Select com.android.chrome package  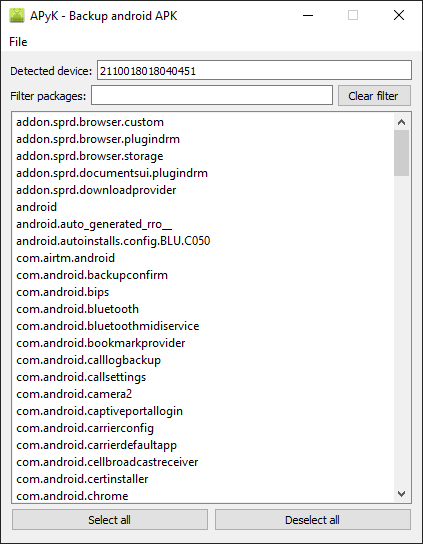[x=203, y=495]
